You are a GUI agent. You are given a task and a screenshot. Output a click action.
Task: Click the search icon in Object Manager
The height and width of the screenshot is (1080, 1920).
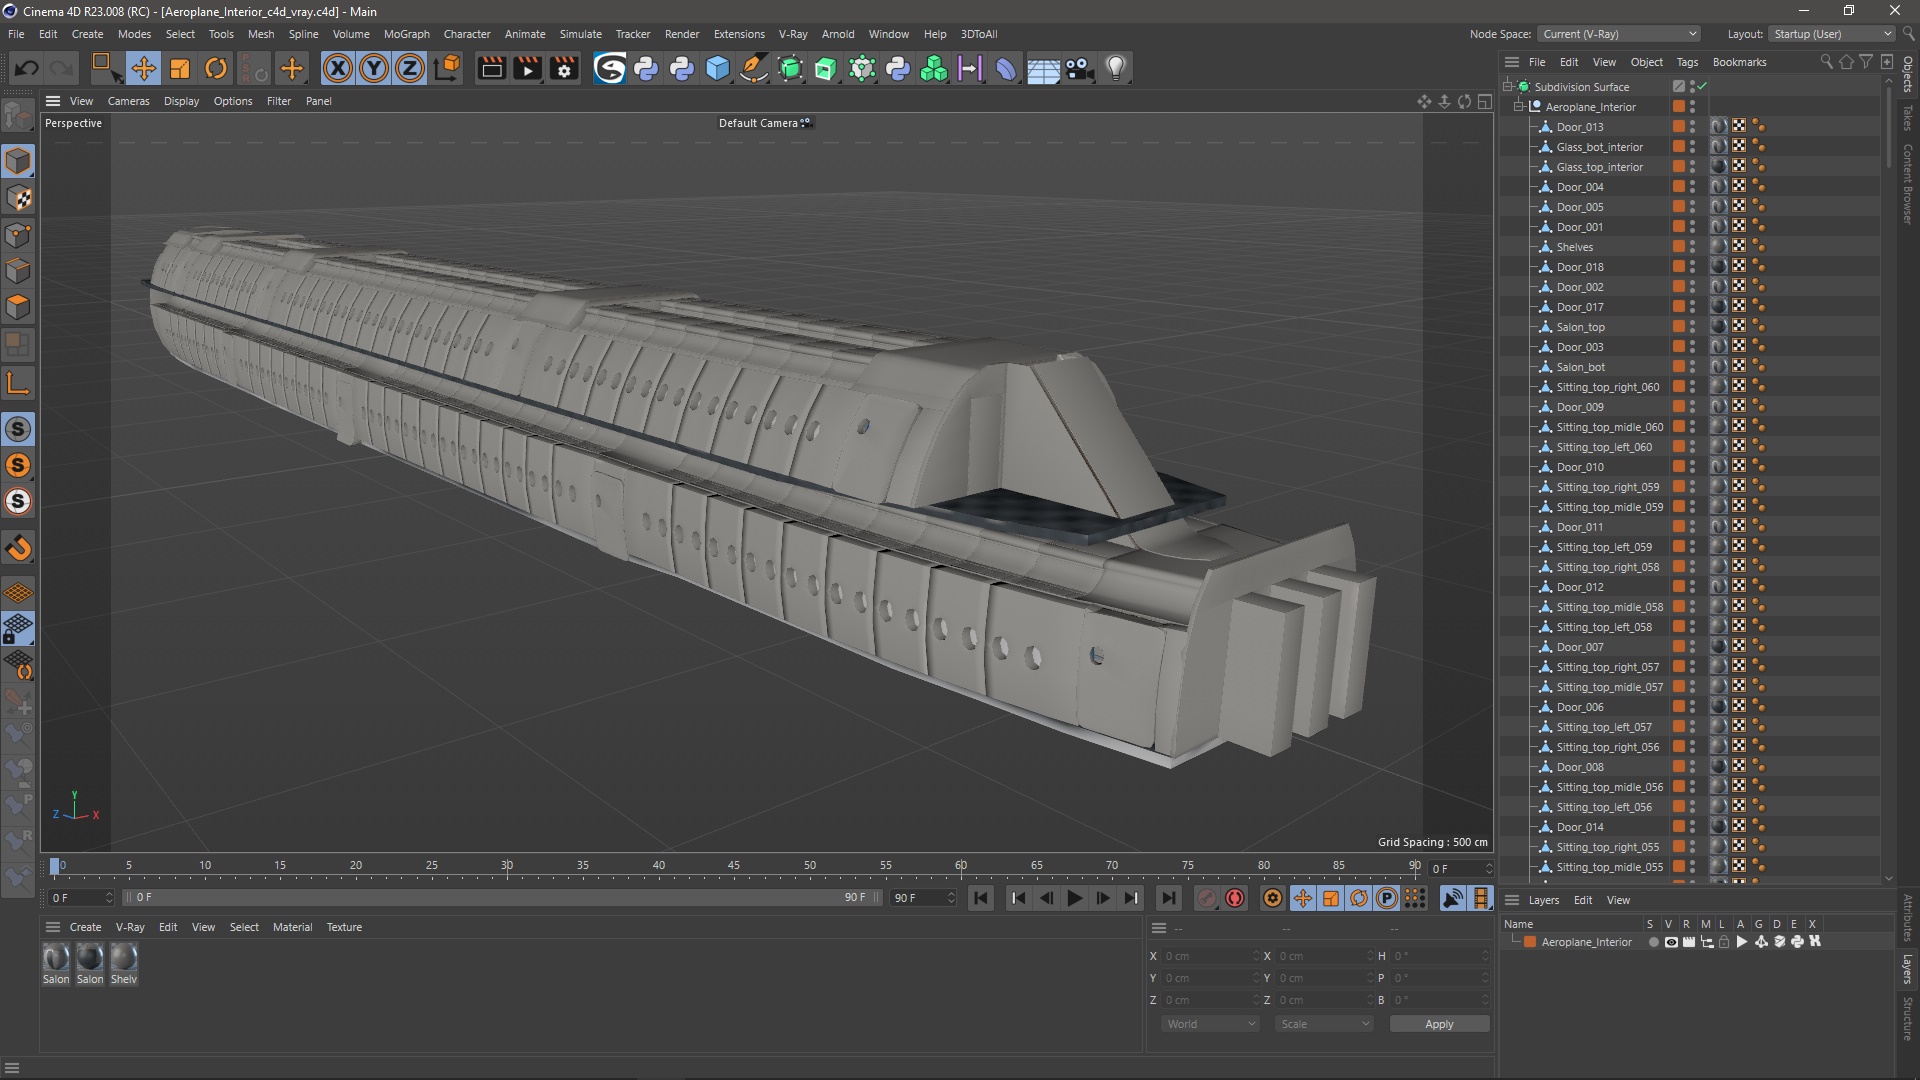point(1826,62)
